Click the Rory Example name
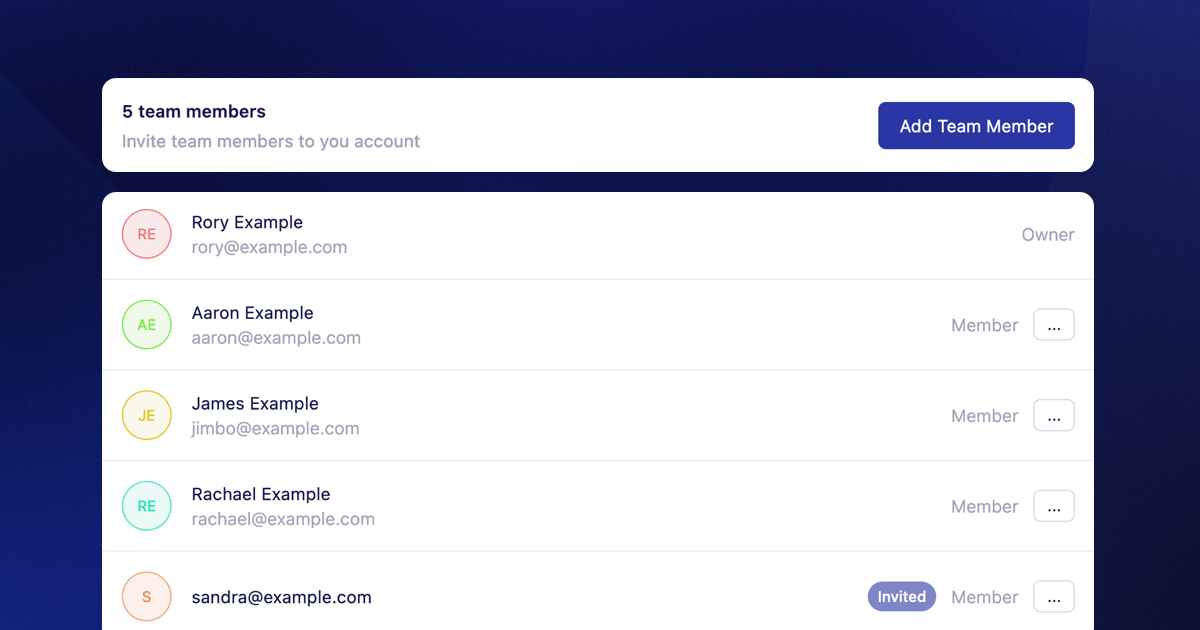 247,222
